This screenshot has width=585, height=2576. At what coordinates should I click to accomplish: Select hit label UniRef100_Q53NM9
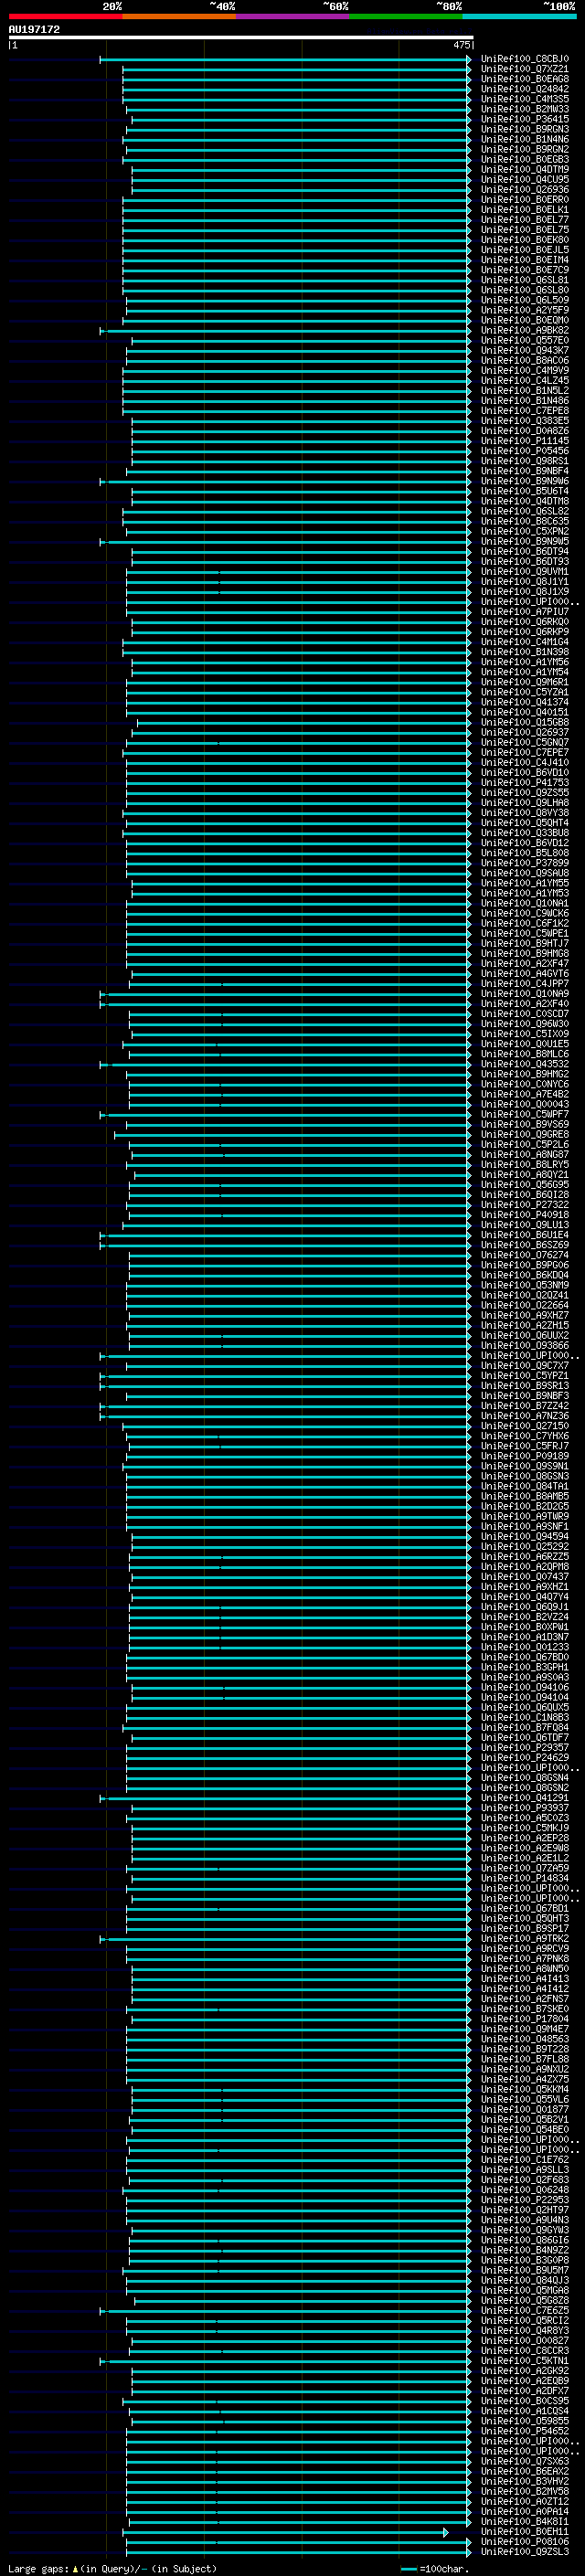pyautogui.click(x=524, y=1285)
